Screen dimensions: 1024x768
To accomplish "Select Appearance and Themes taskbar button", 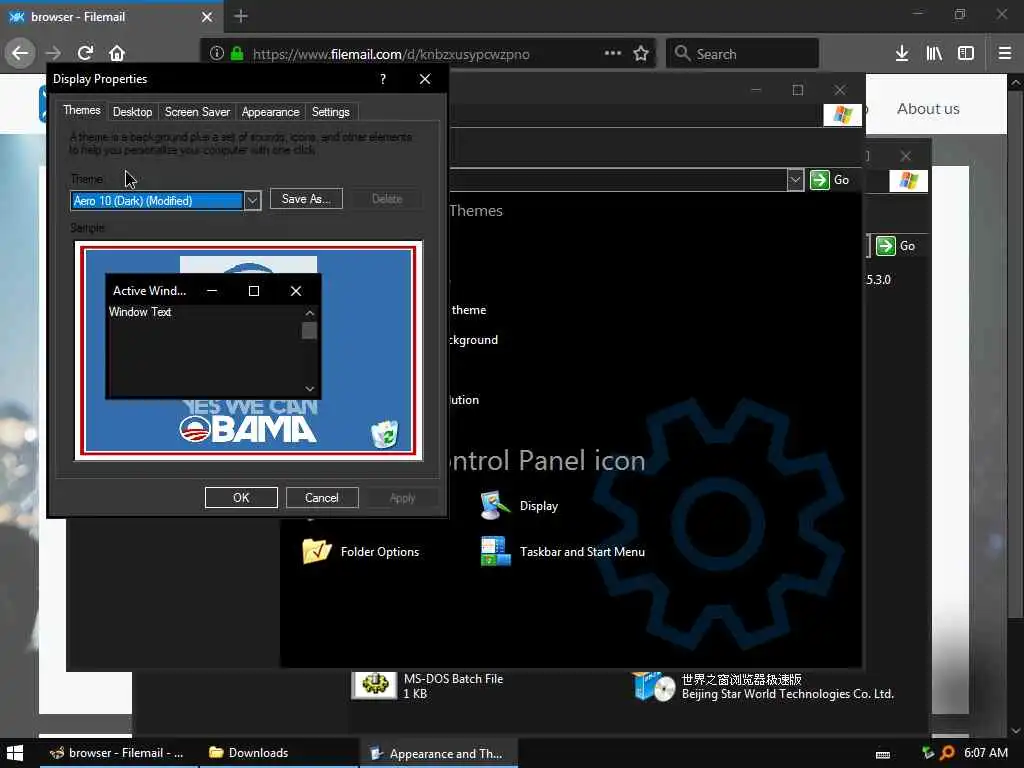I will point(439,754).
